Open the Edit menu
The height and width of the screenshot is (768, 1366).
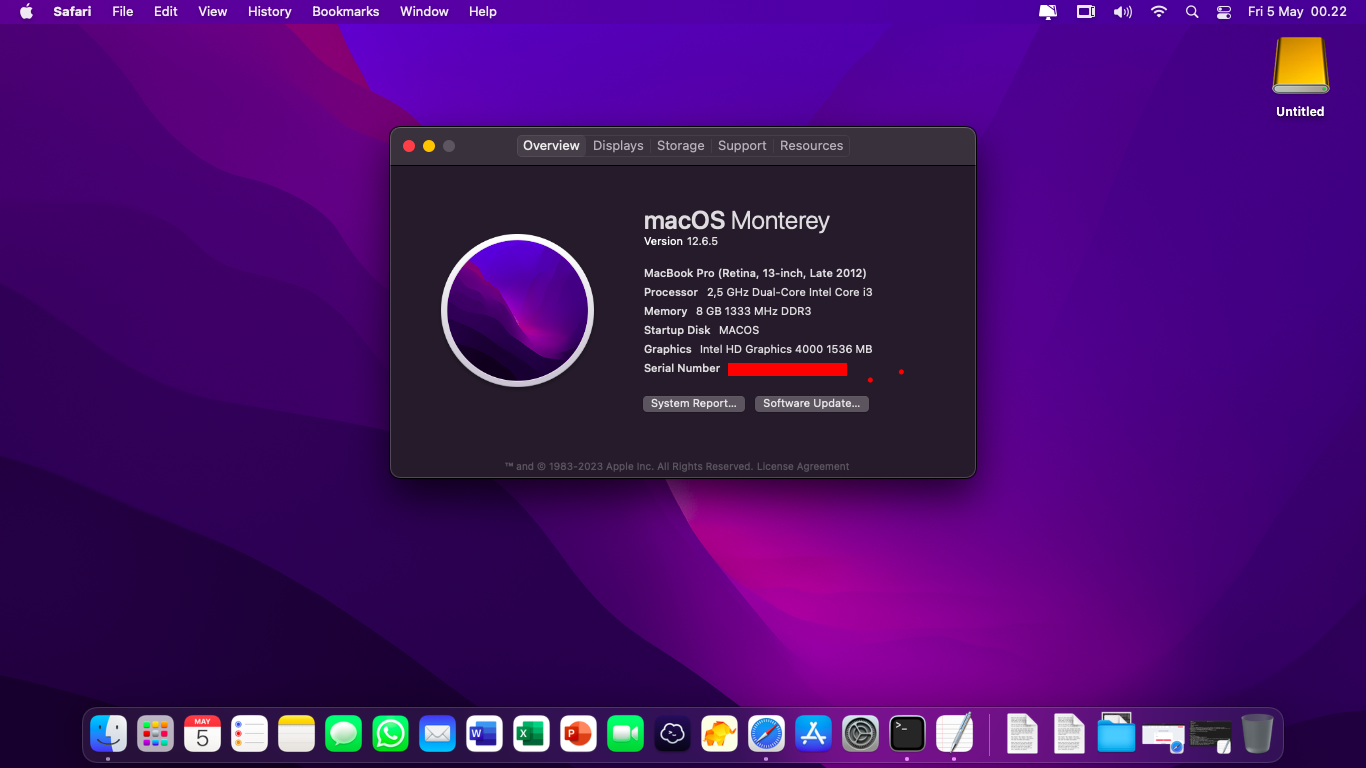point(166,12)
